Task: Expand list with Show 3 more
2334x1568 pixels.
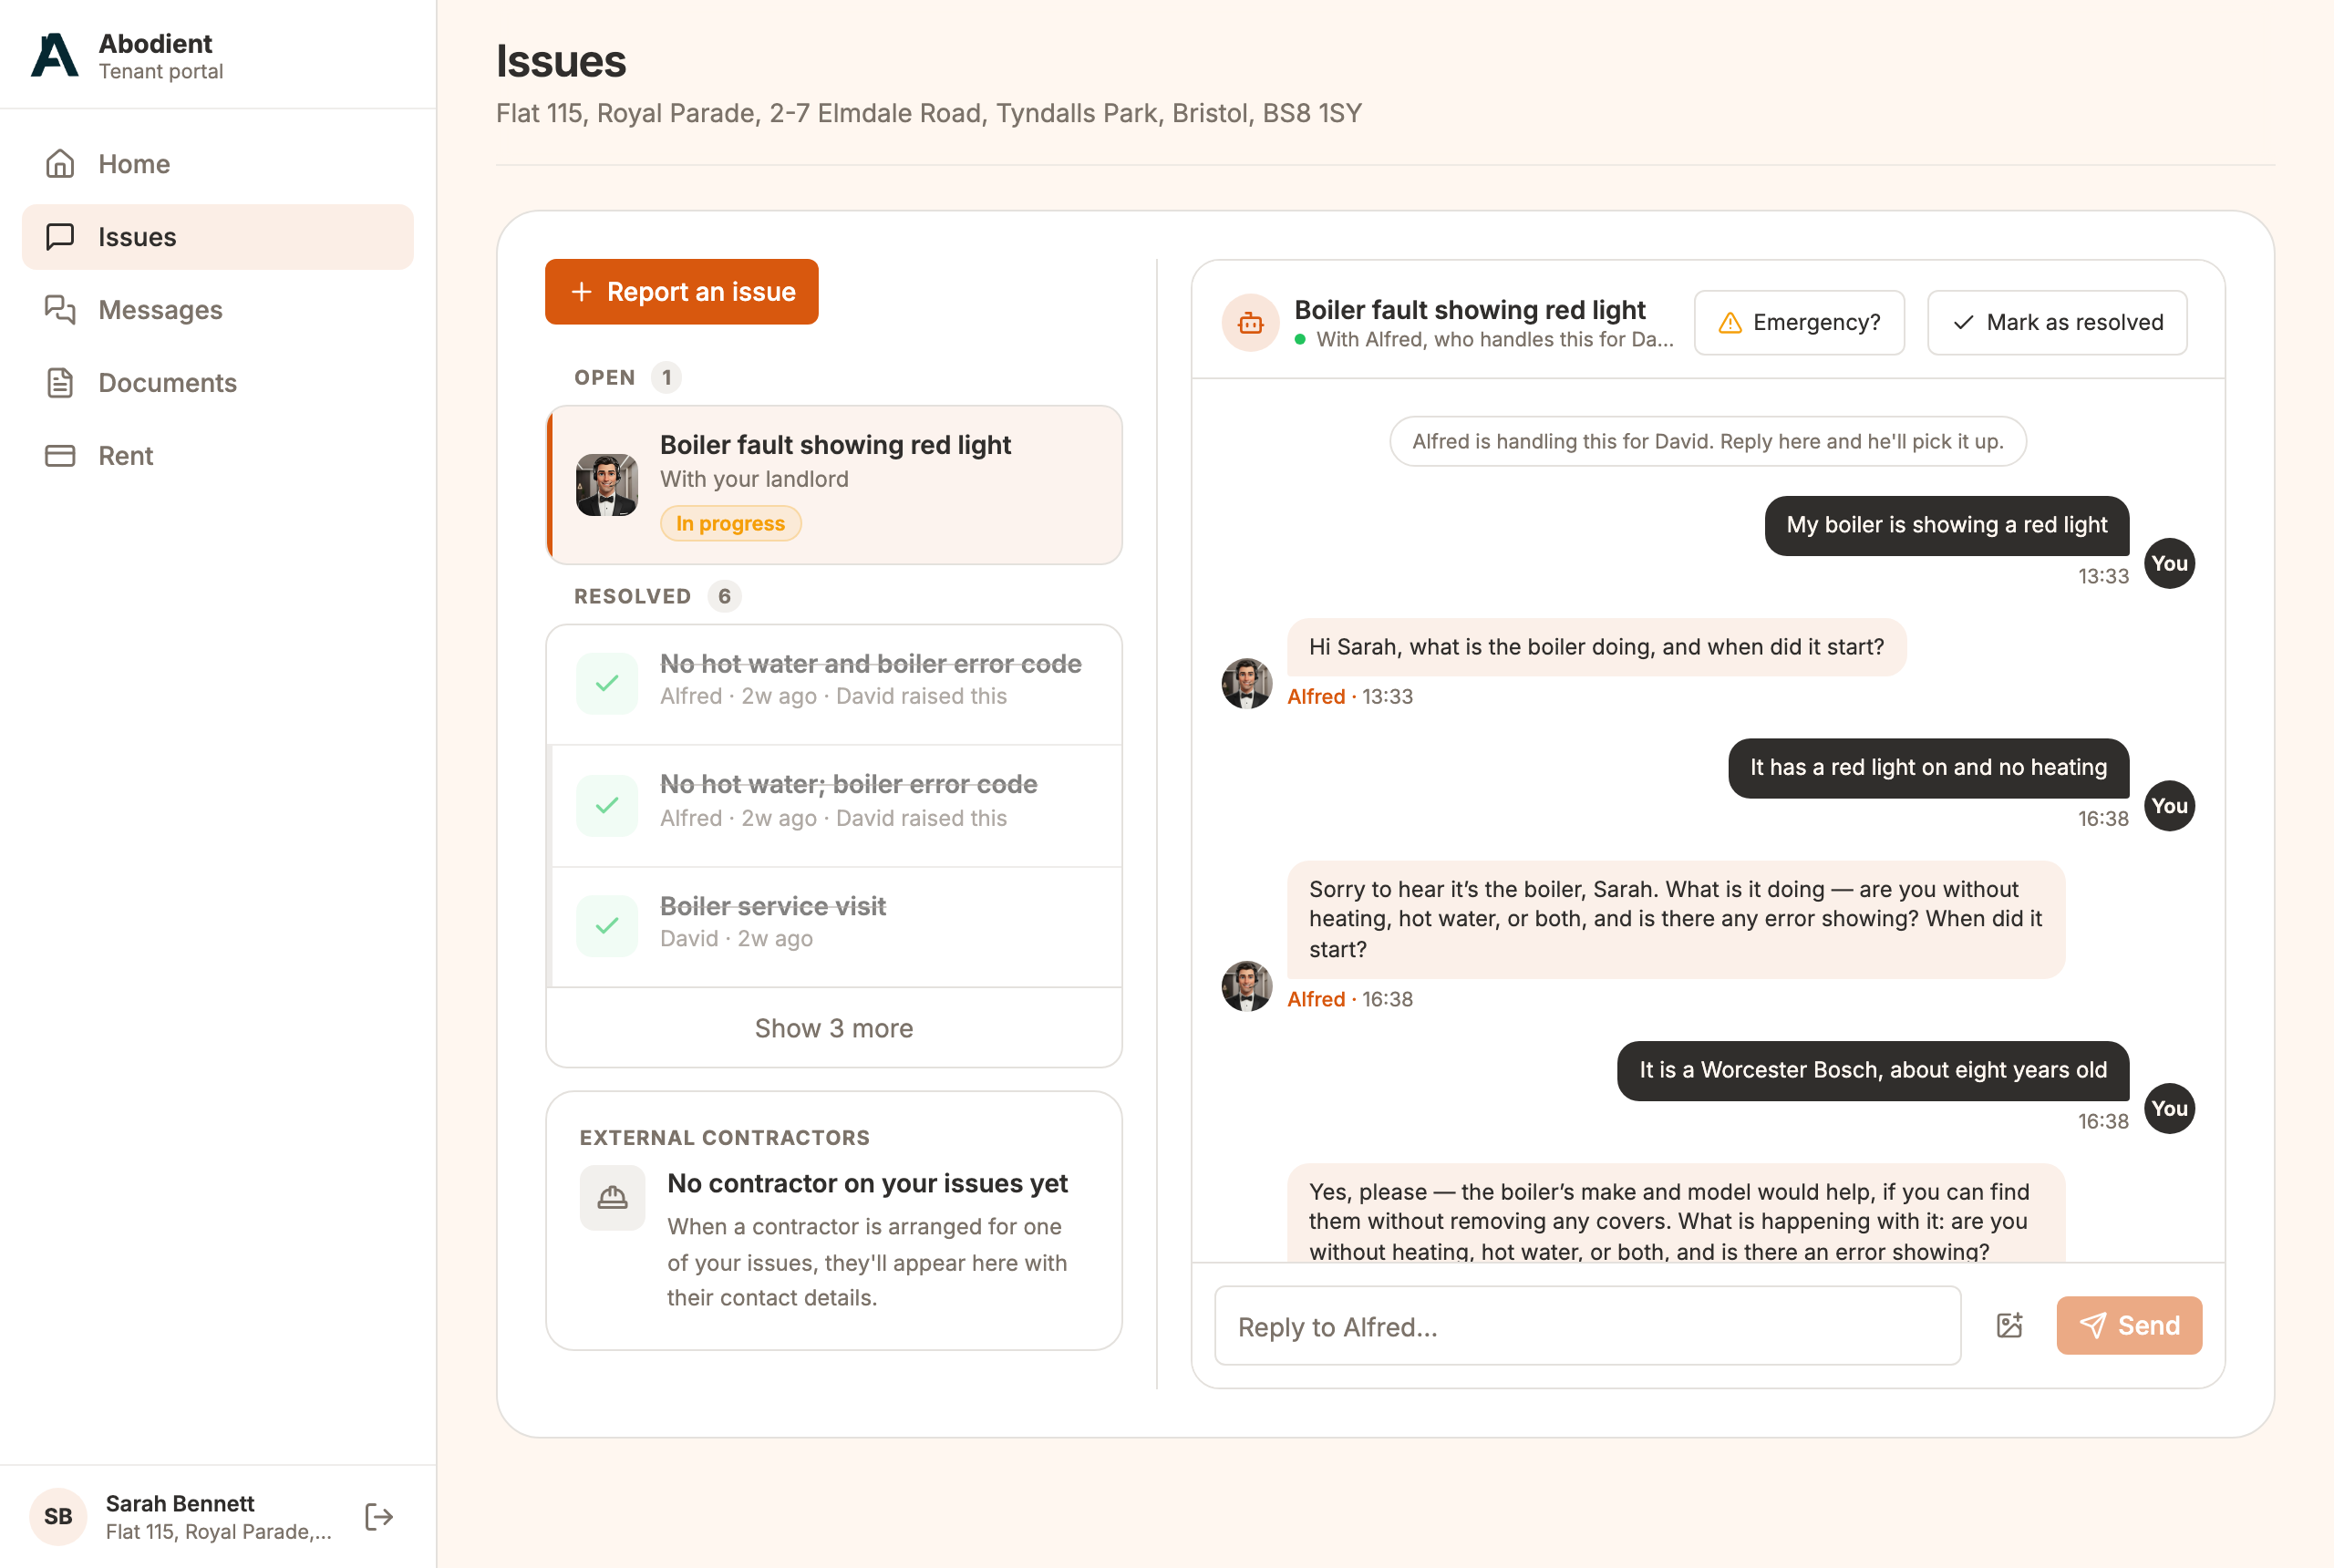Action: click(x=834, y=1028)
